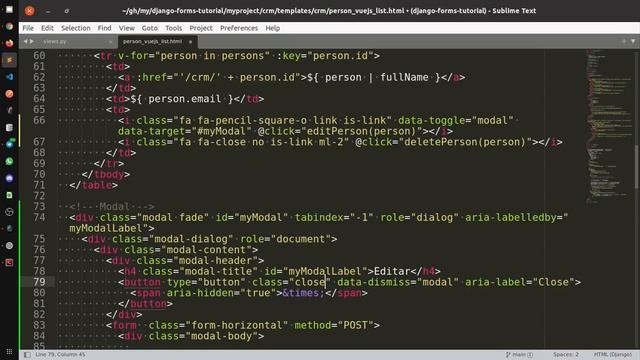Click 'modal-body' class on line 84
The image size is (640, 360).
[222, 336]
